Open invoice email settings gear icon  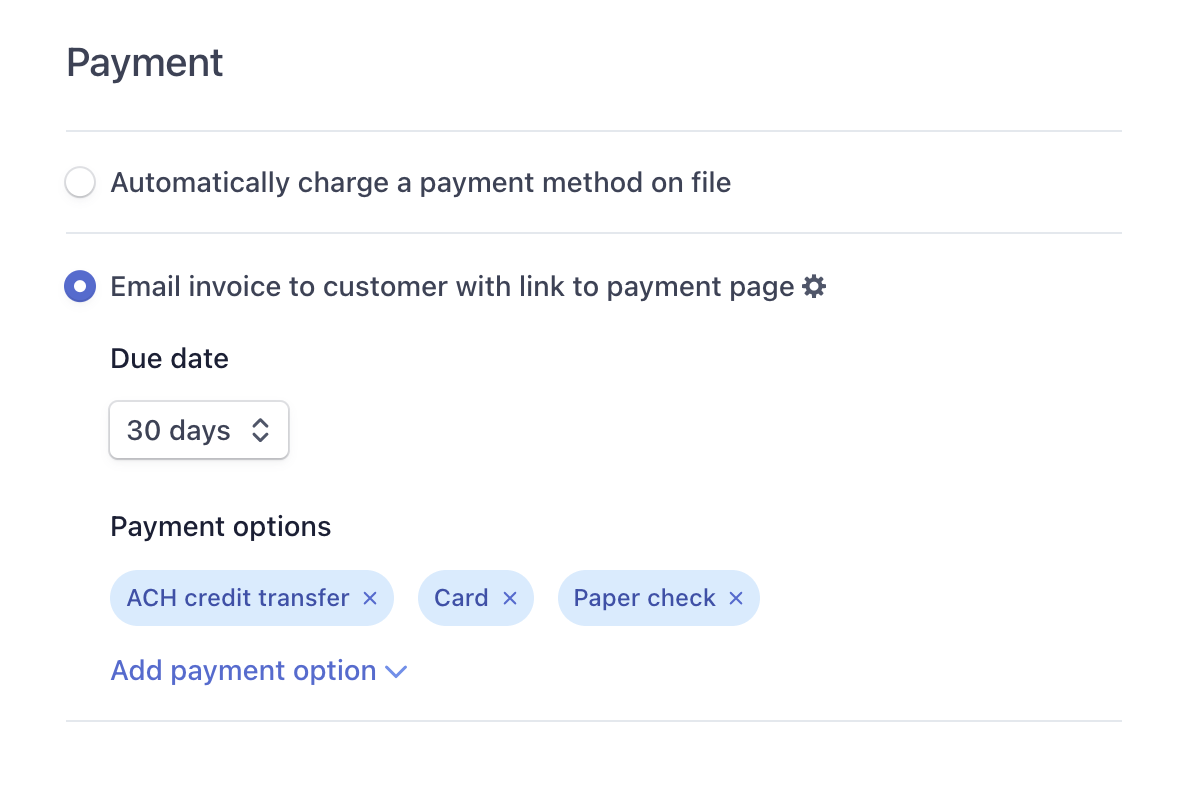[x=815, y=287]
